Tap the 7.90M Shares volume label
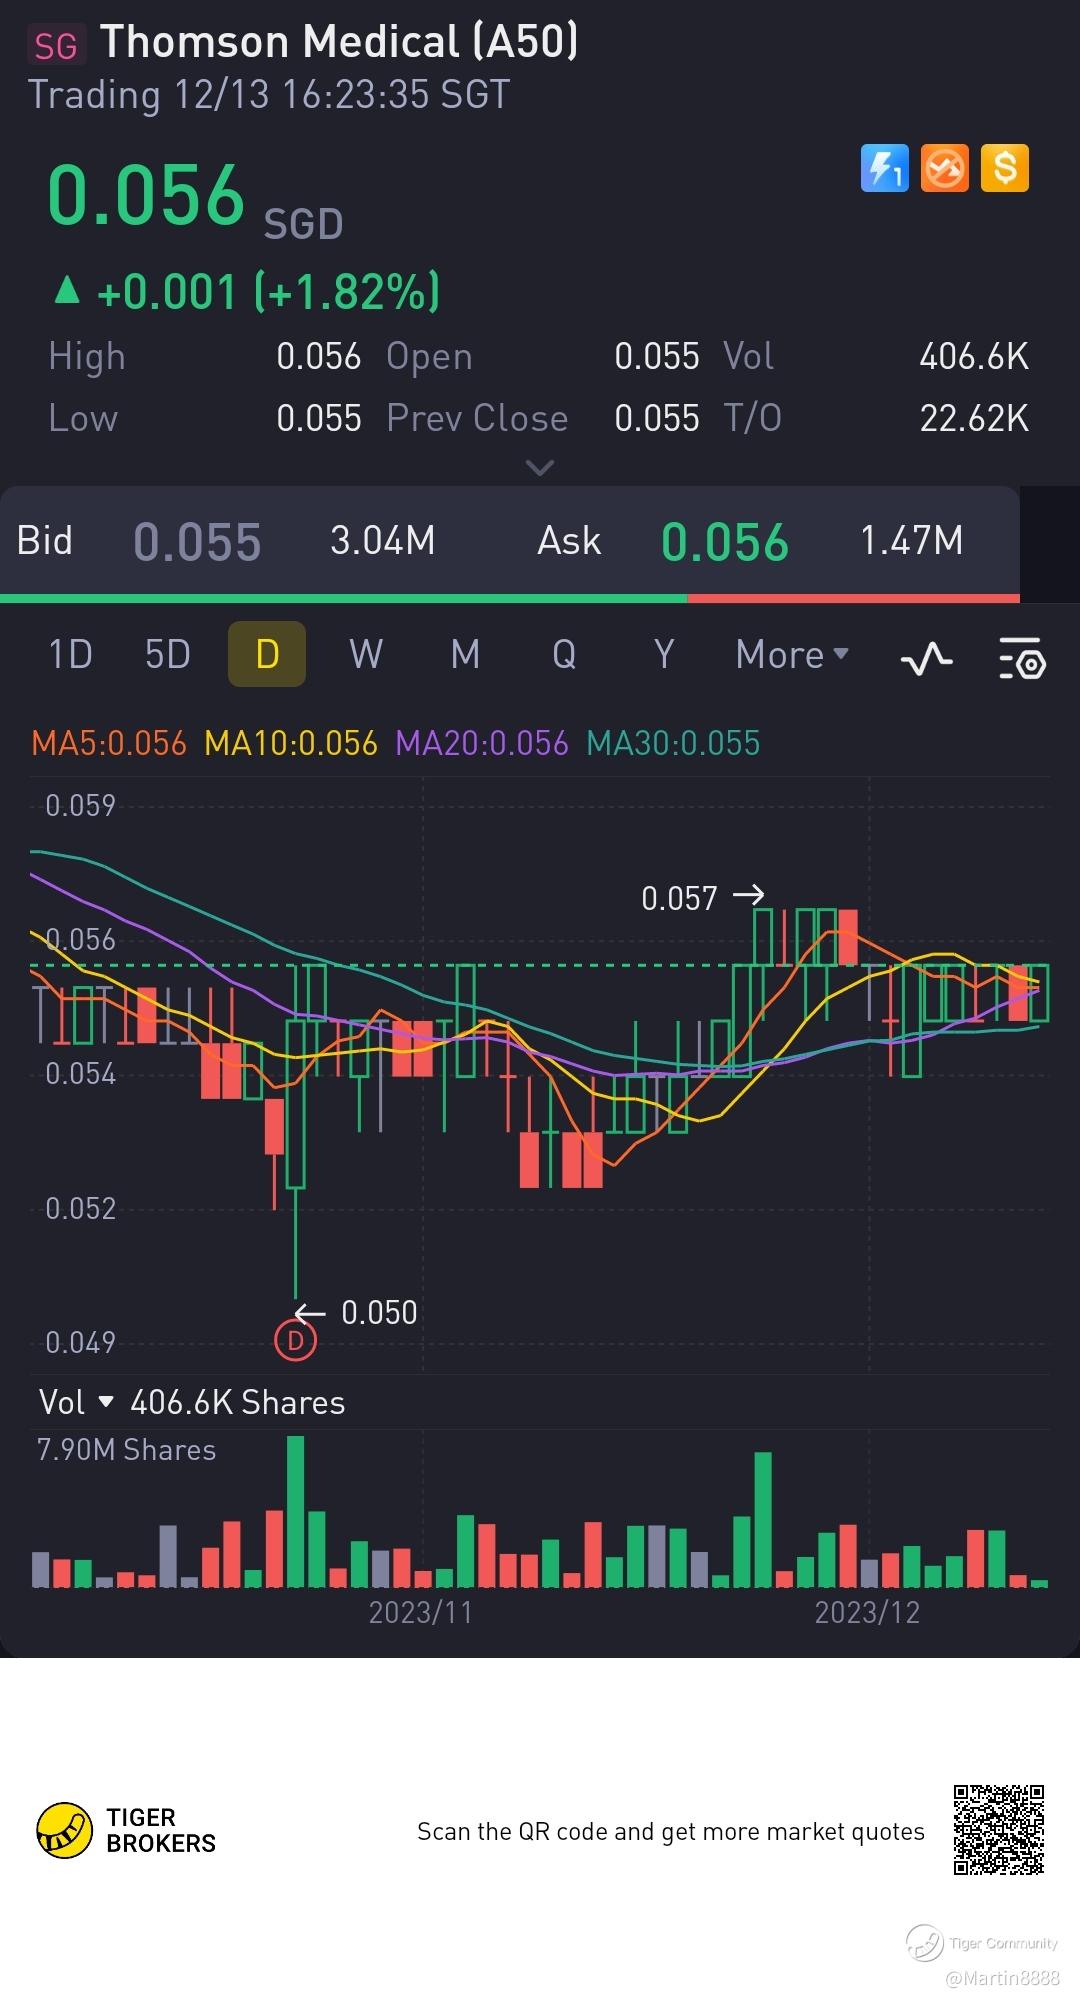Image resolution: width=1080 pixels, height=2003 pixels. 126,1450
